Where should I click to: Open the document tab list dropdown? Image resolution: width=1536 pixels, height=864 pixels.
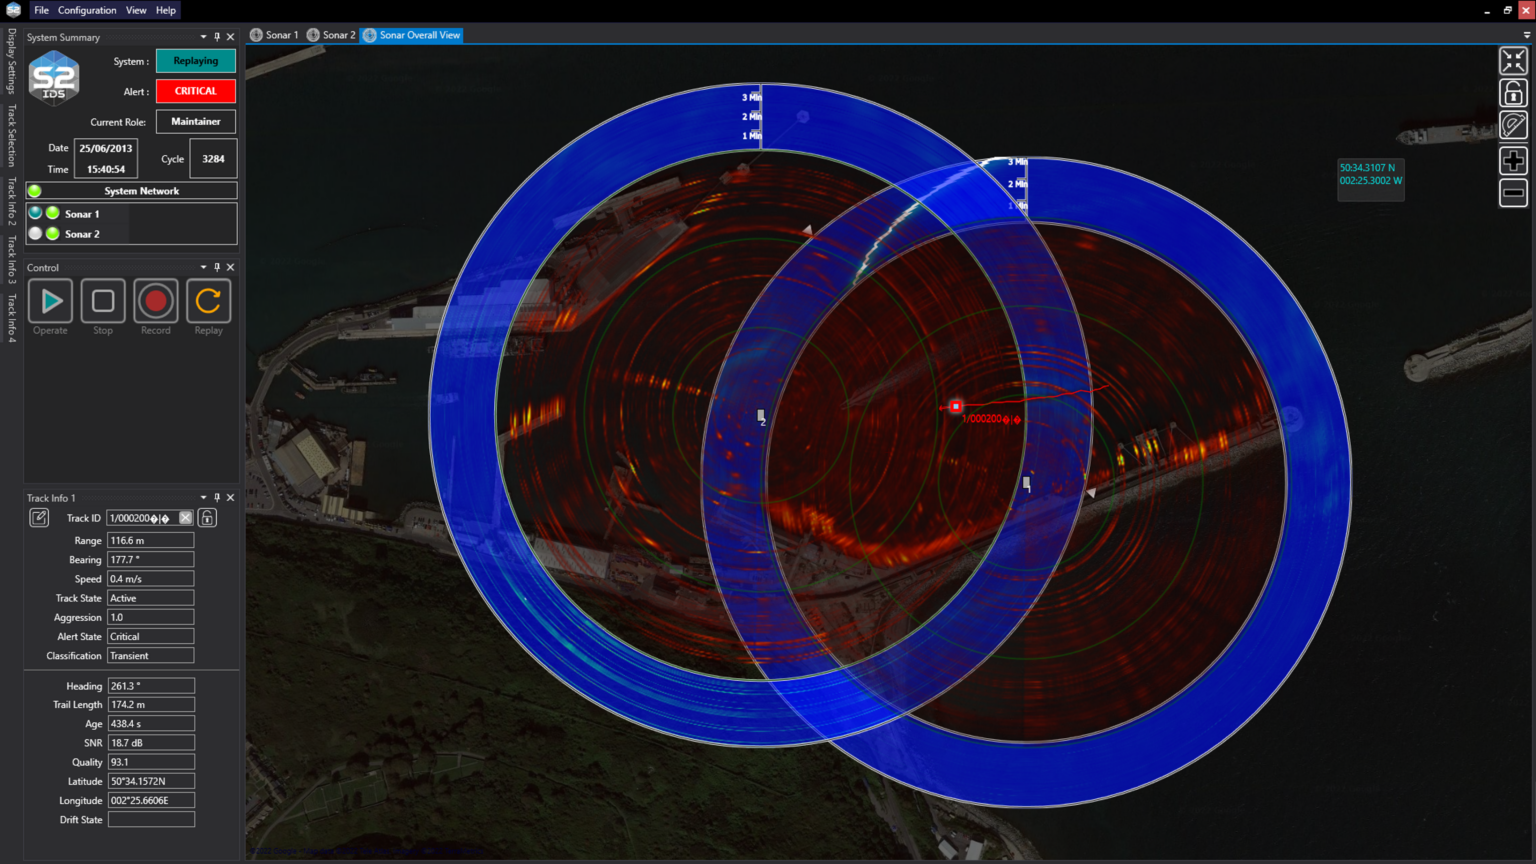click(x=1526, y=35)
